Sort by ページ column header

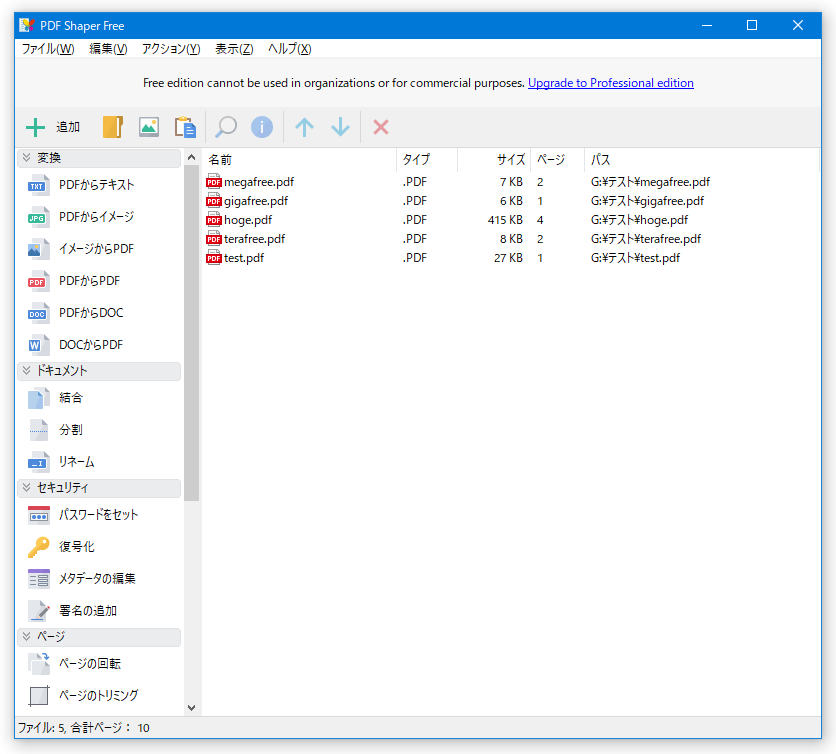tap(558, 159)
